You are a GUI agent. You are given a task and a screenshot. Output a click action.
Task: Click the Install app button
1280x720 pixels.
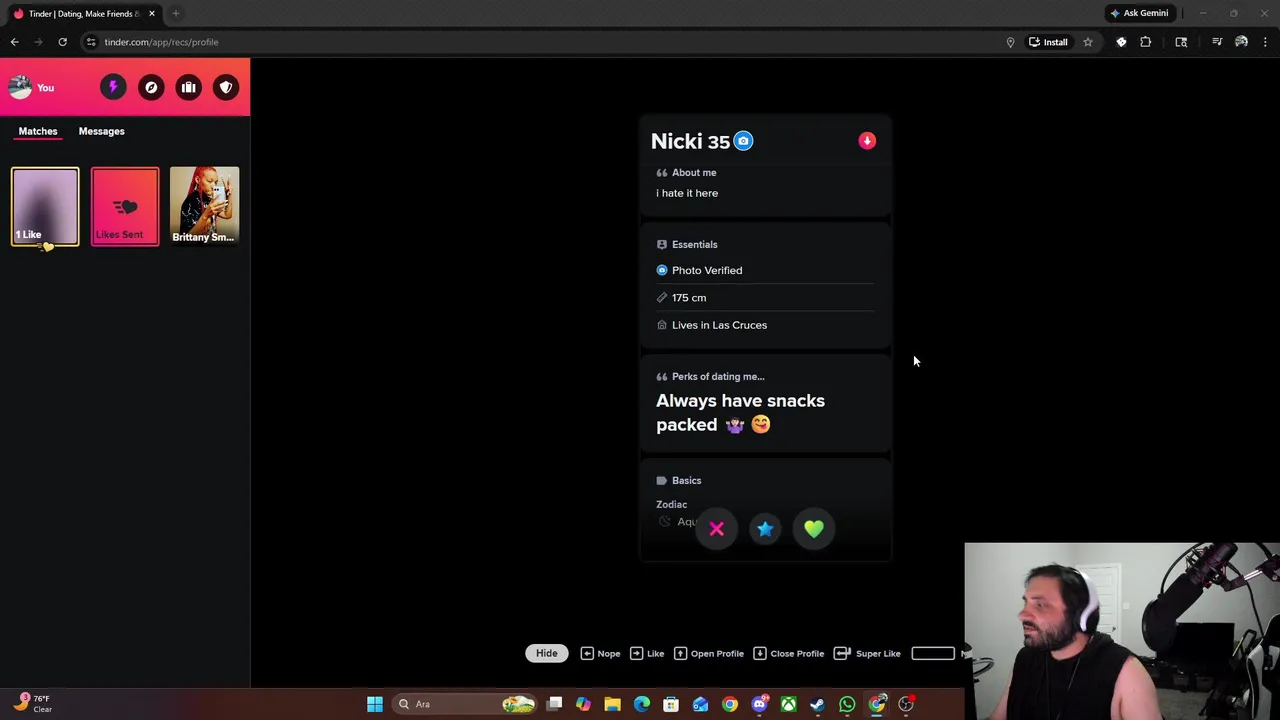click(x=1048, y=42)
